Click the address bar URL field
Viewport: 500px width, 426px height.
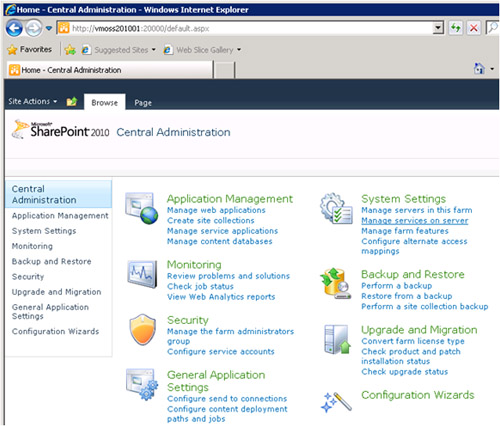246,28
